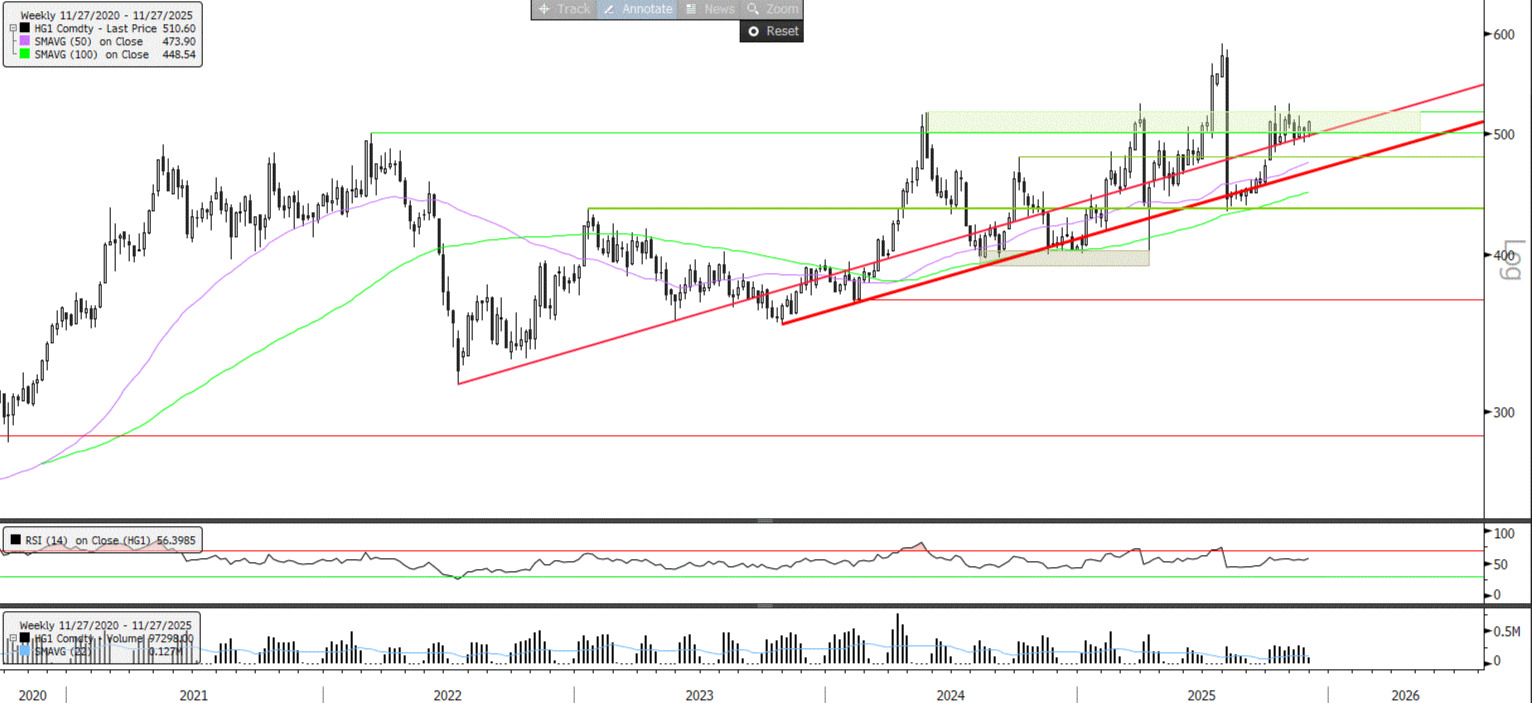Viewport: 1532px width, 703px height.
Task: Click the divider between RSI and volume panels
Action: coord(766,606)
